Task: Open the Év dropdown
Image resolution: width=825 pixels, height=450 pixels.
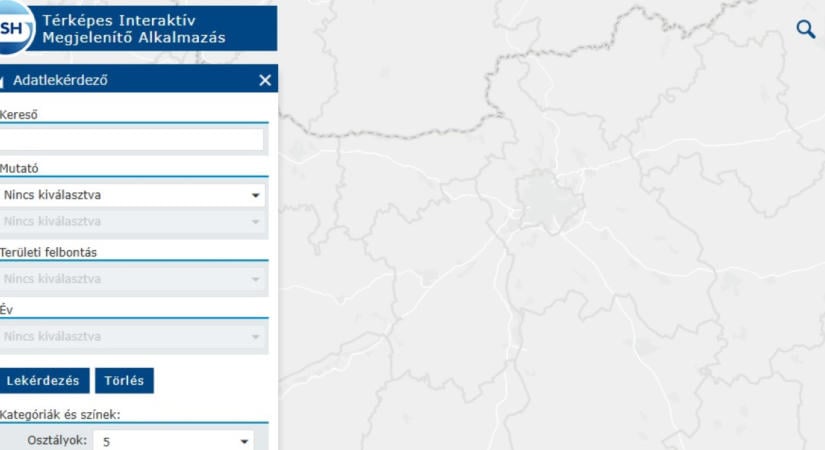Action: [x=132, y=337]
